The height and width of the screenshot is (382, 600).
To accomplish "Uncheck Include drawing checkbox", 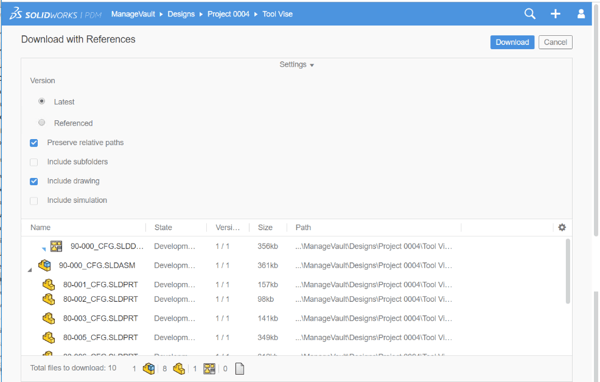I will 34,181.
